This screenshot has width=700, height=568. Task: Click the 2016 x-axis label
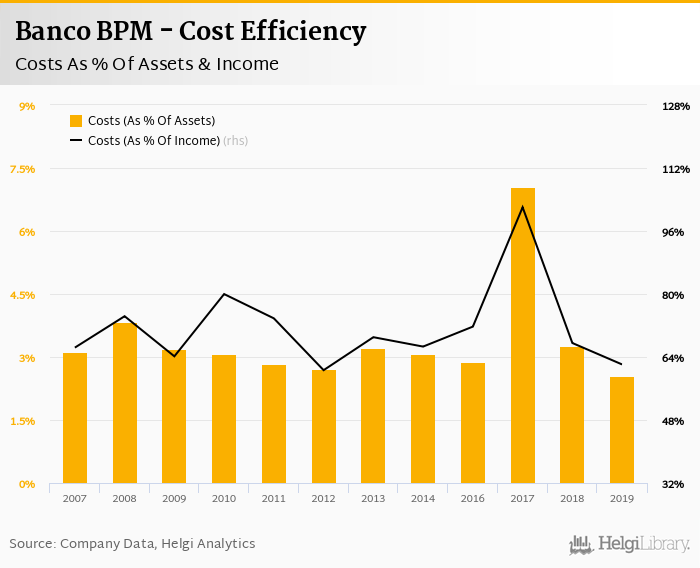tap(473, 498)
